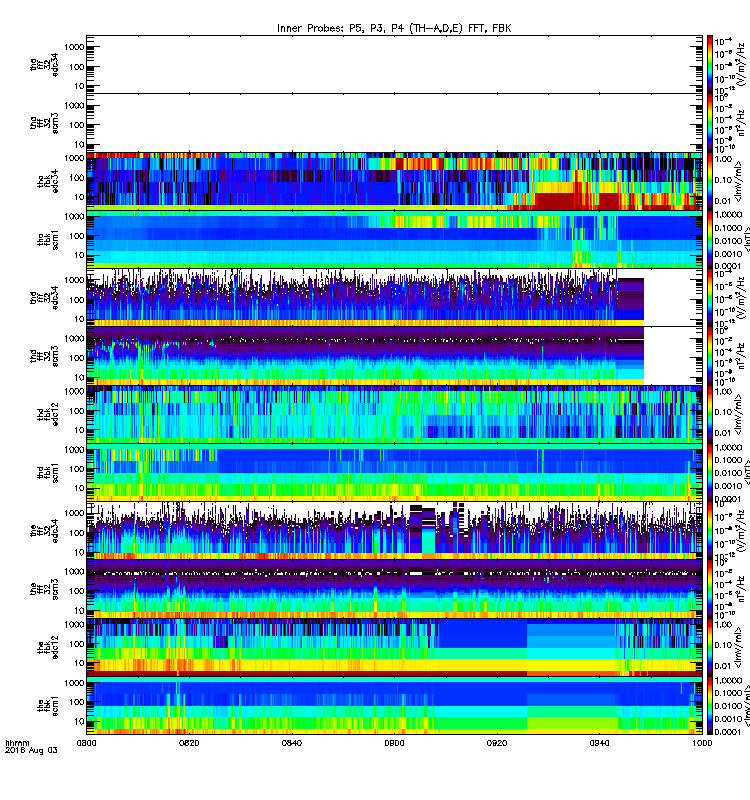Screen dimensions: 750x800
Task: Click the 1000 frequency tick of tha fff edc34
Action: tap(74, 47)
